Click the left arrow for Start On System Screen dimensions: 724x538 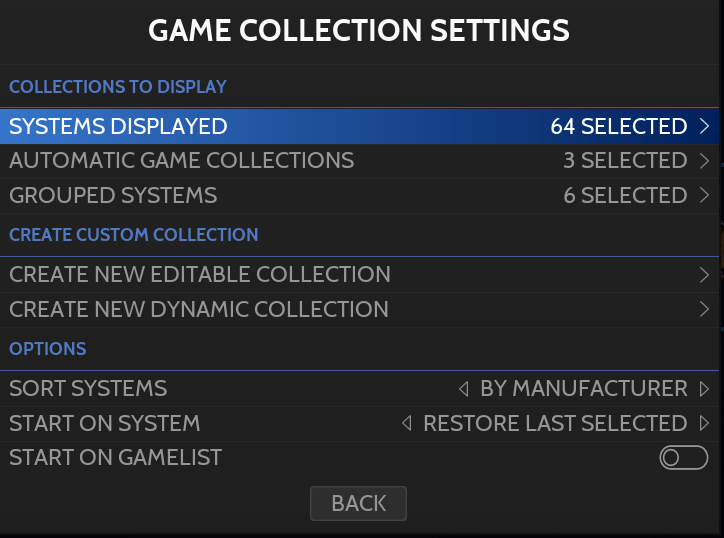406,423
